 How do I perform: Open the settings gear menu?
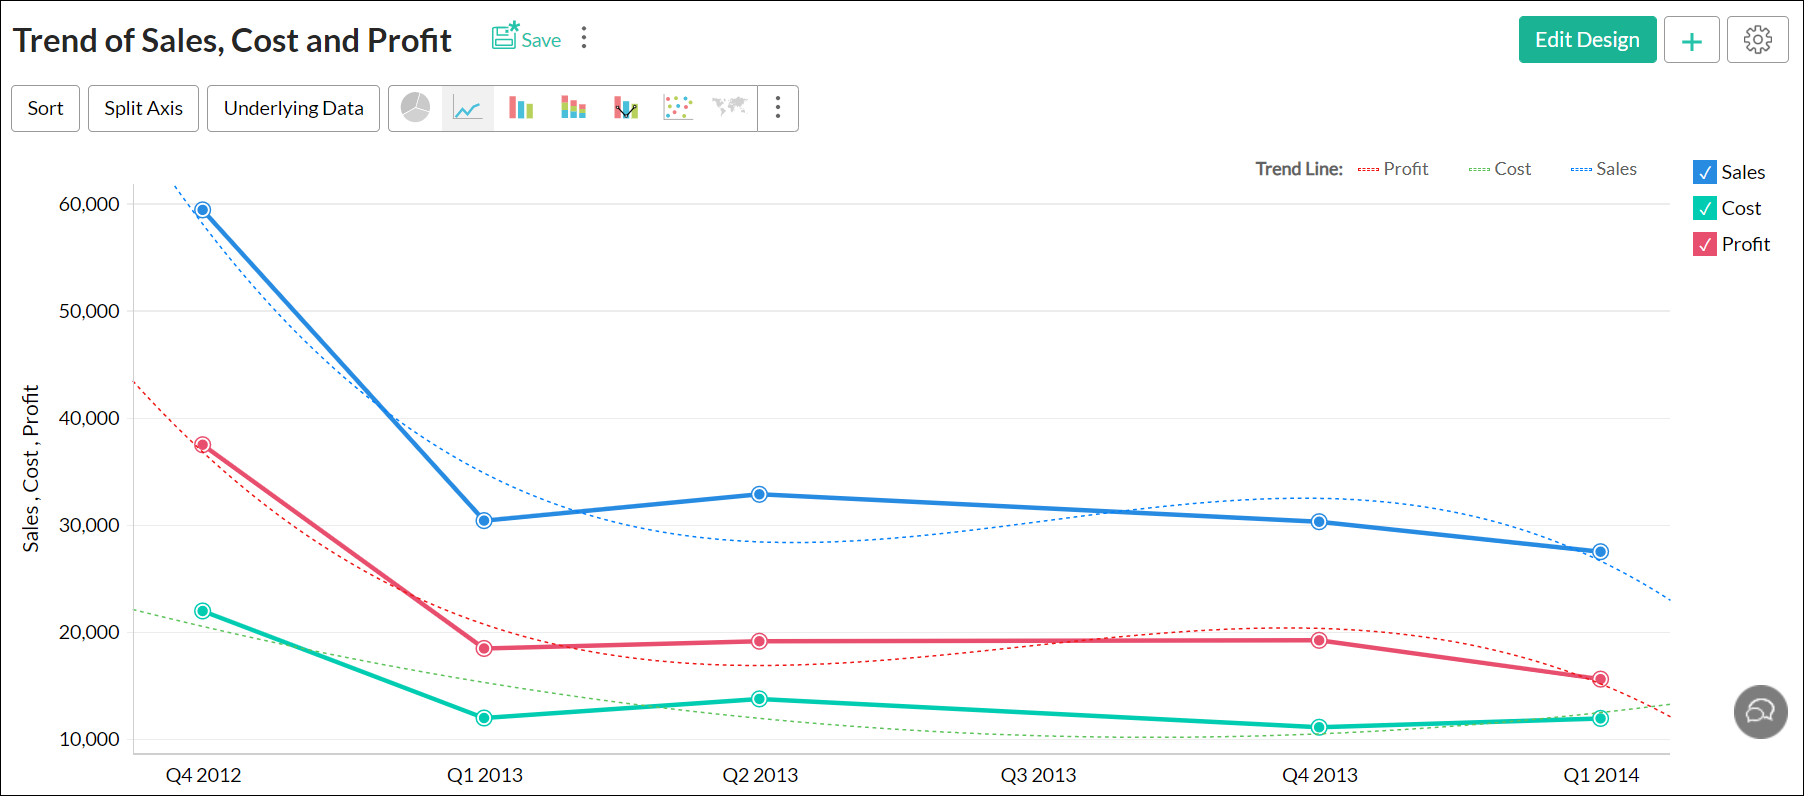pos(1757,40)
